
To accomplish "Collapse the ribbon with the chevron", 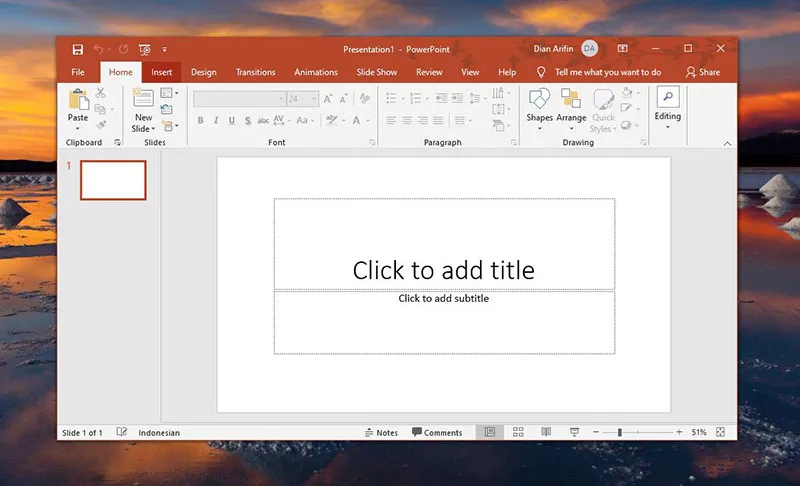I will (x=727, y=144).
